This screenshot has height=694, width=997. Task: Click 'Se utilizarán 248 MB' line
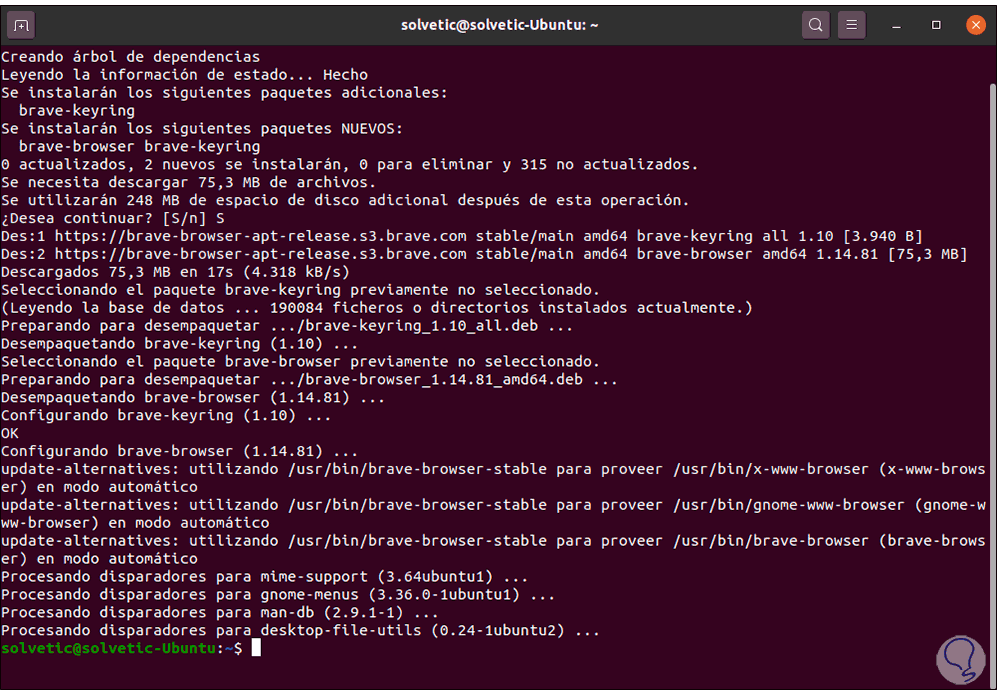tap(345, 200)
